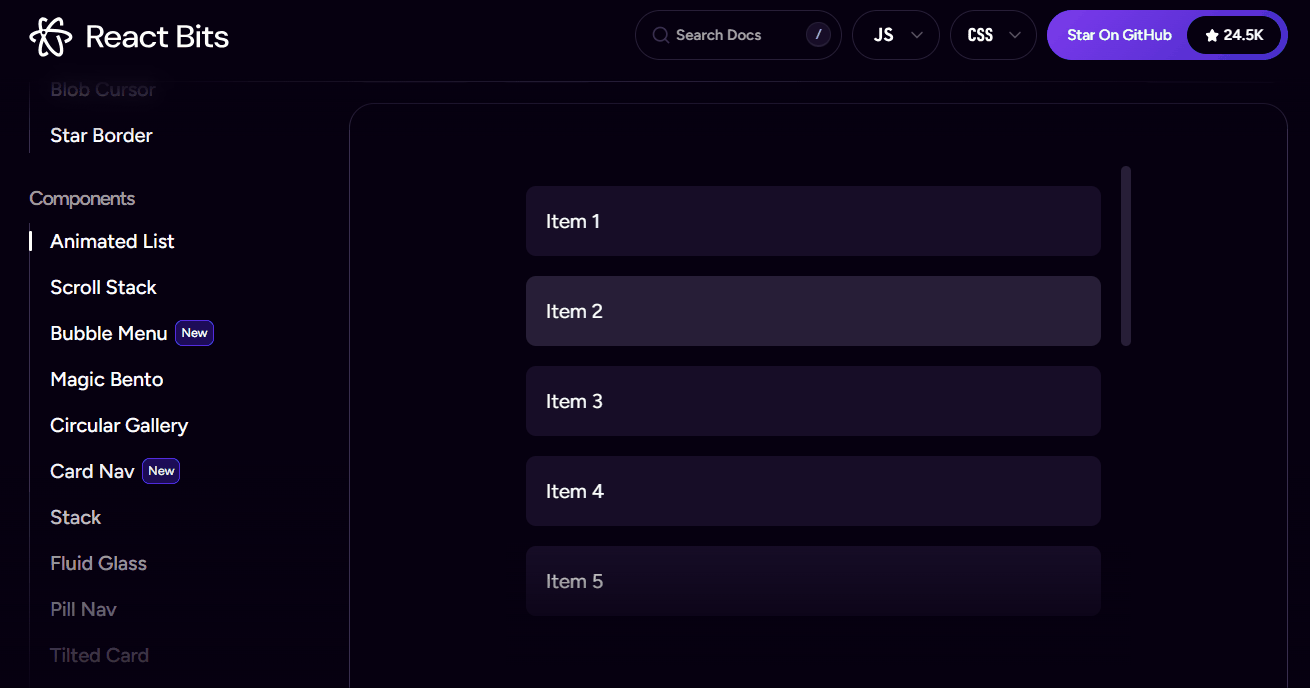Select Item 4 in the animated list
This screenshot has width=1310, height=688.
pos(813,491)
